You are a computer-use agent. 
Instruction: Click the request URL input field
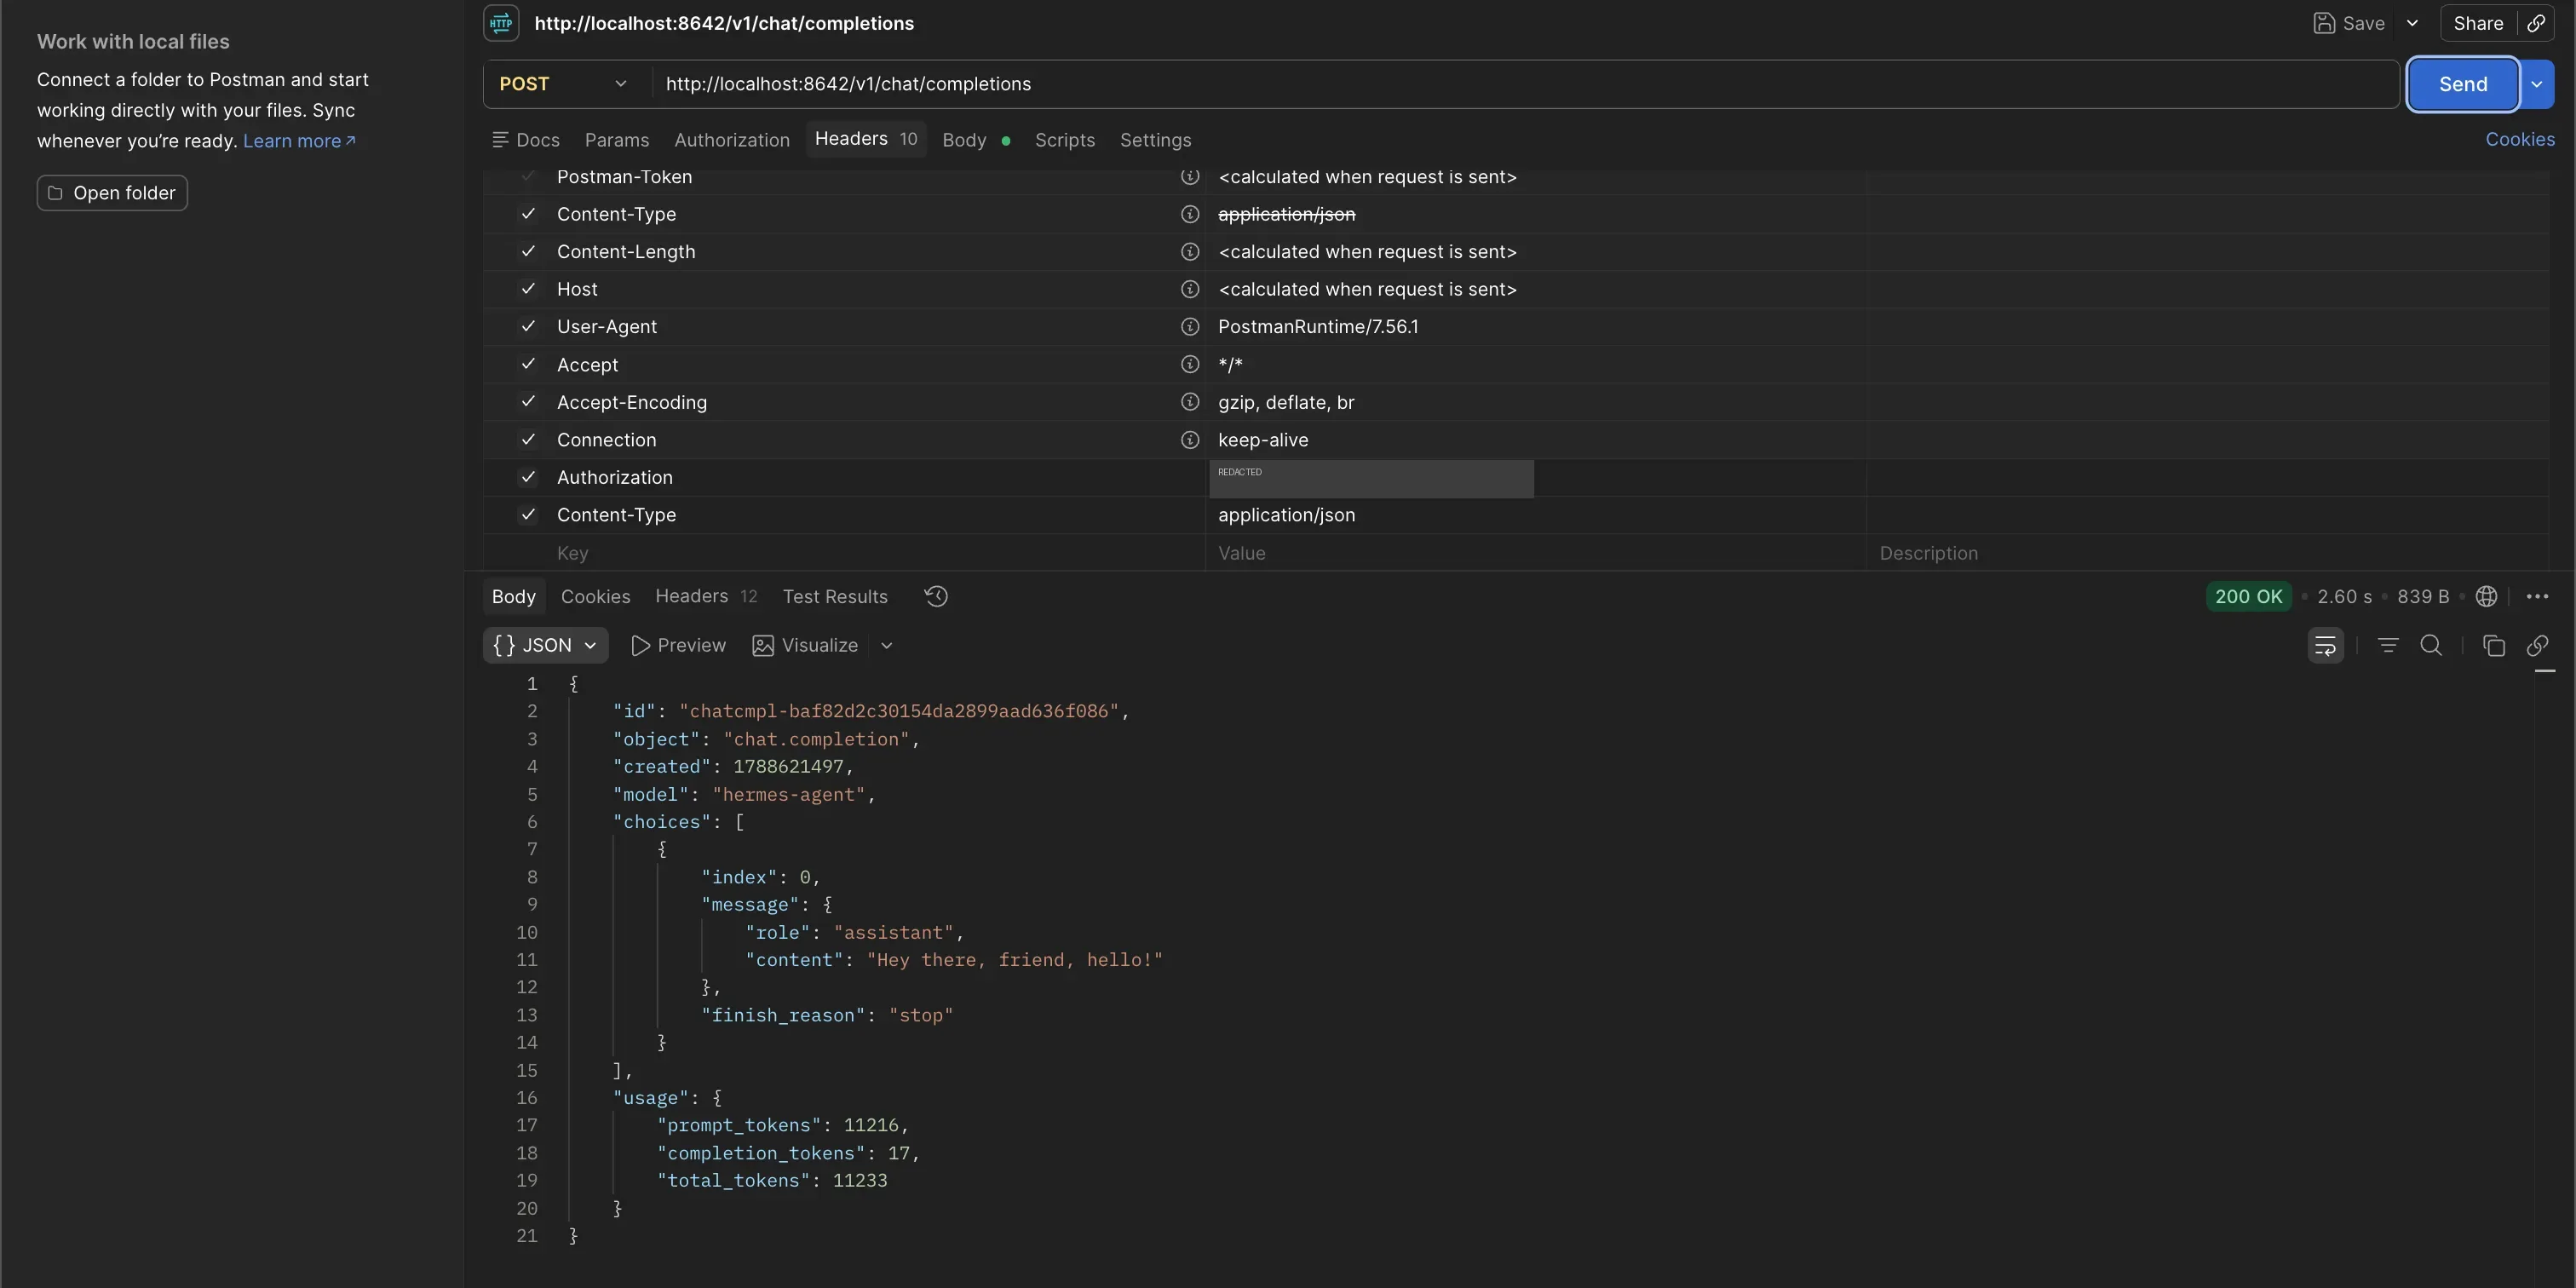coord(1525,84)
